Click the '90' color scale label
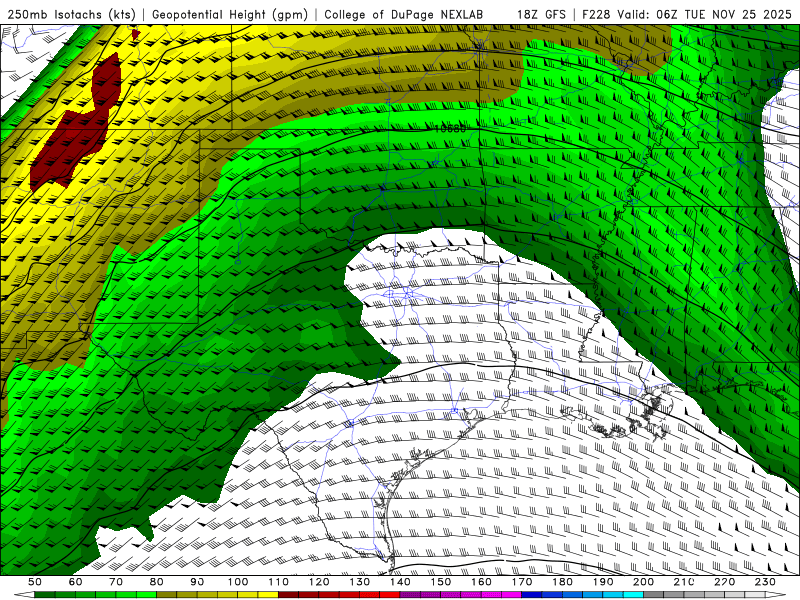Image resolution: width=800 pixels, height=600 pixels. click(197, 582)
